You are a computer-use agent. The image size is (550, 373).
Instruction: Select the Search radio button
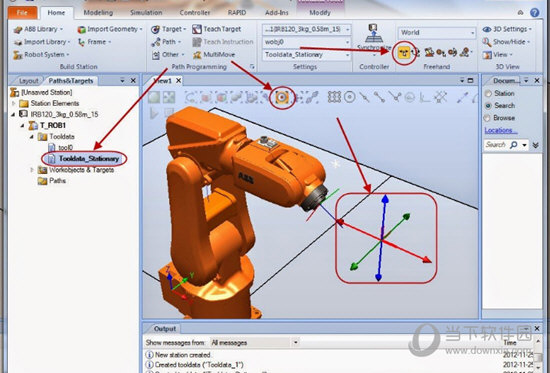488,105
